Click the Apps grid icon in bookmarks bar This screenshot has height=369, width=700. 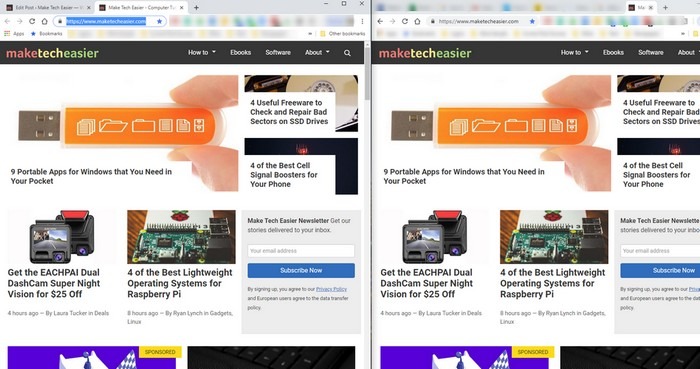[x=7, y=33]
